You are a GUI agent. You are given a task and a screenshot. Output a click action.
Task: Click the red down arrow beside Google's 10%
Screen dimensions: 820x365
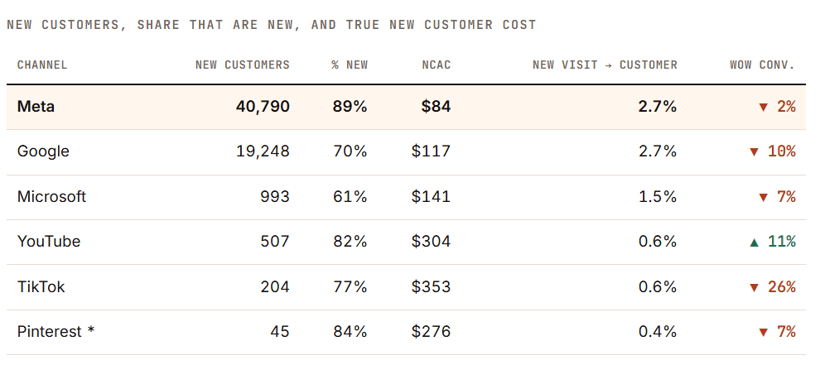[754, 152]
